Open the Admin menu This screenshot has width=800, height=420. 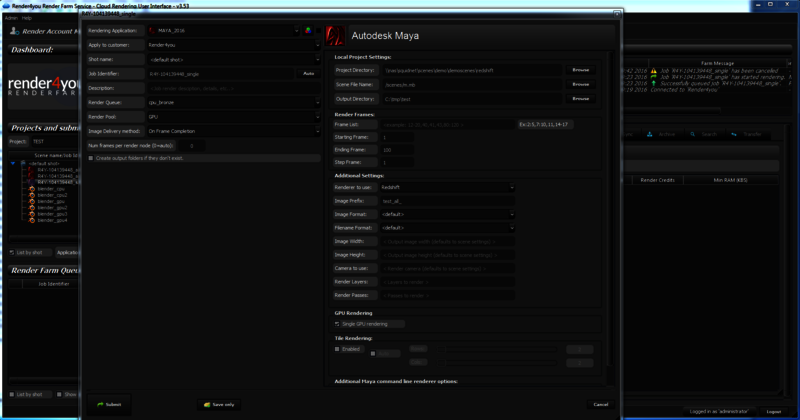tap(10, 18)
